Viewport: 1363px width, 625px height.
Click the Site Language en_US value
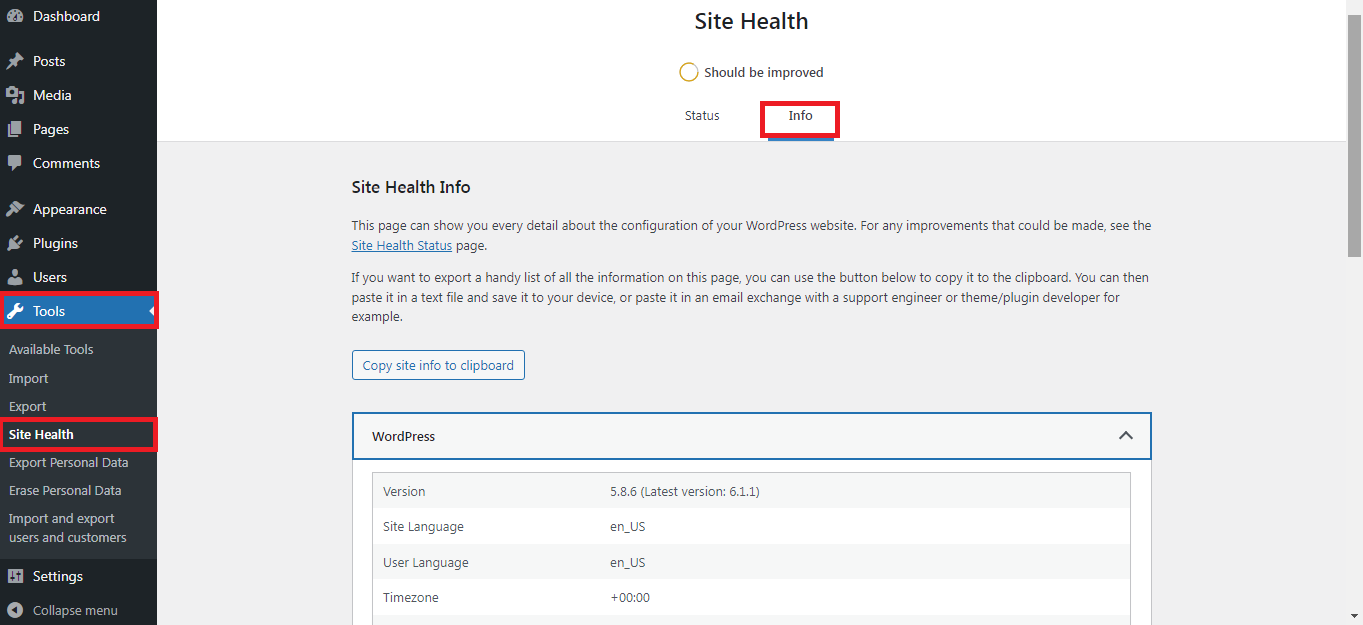point(628,526)
